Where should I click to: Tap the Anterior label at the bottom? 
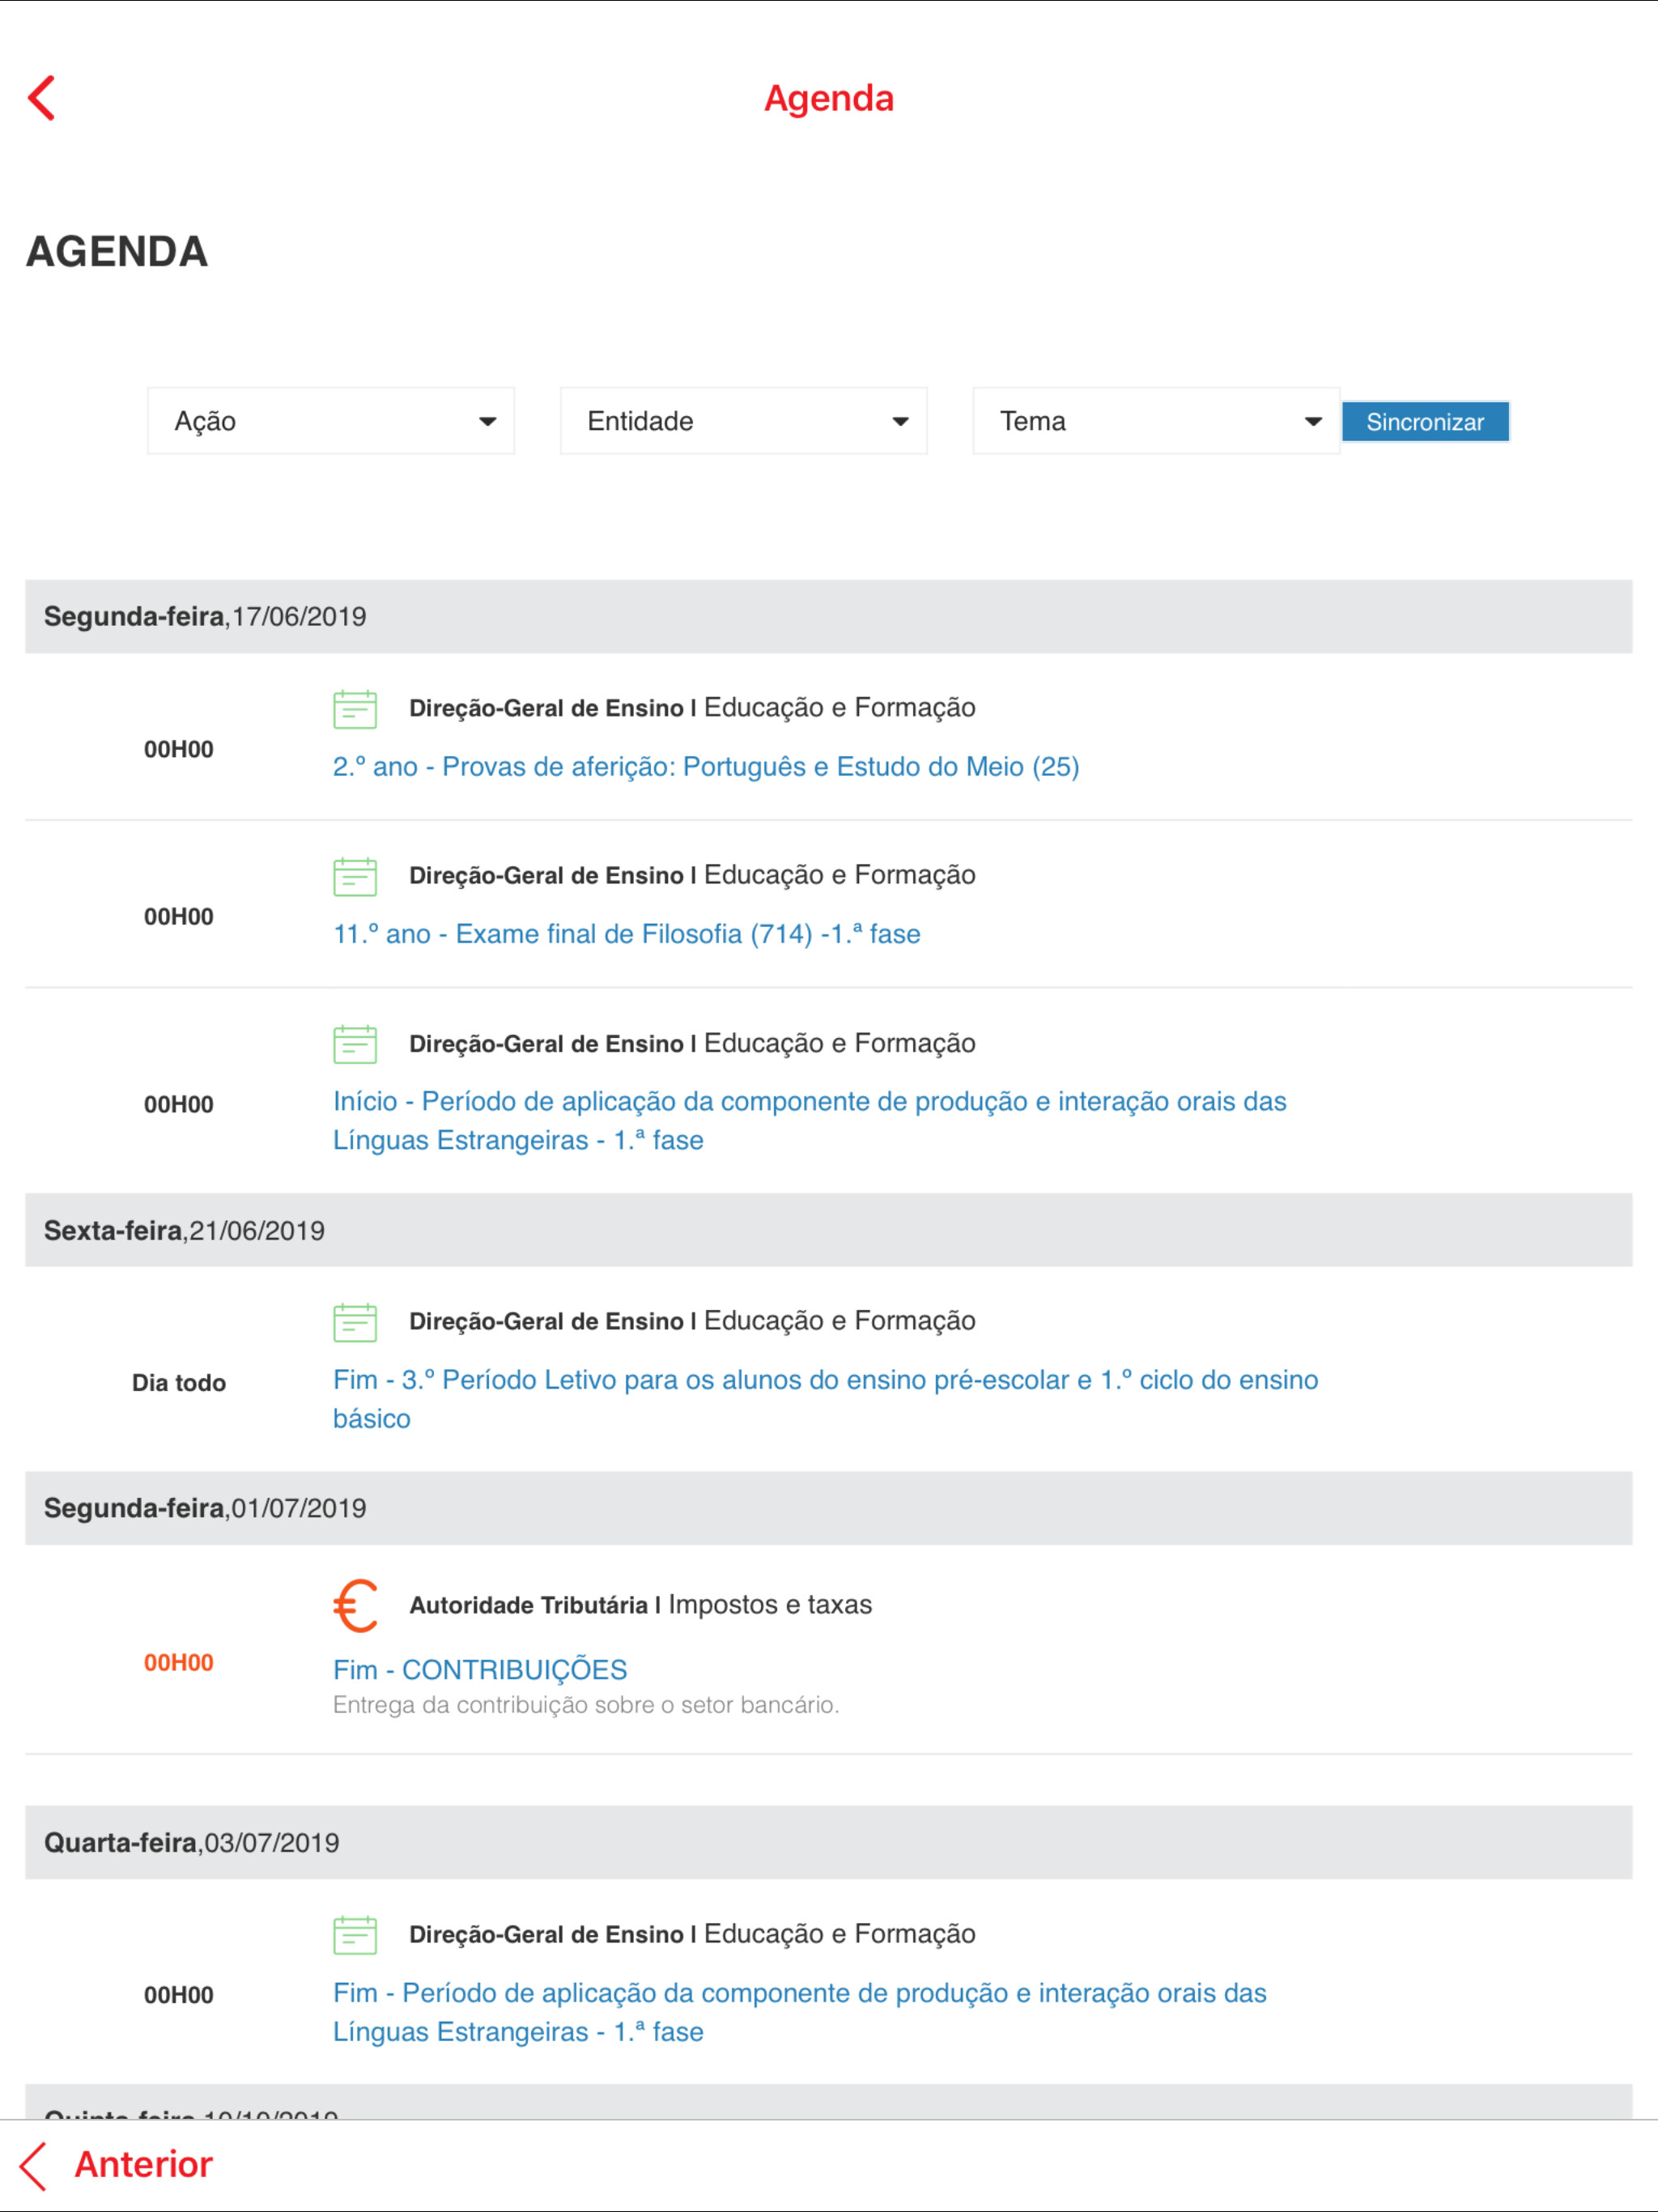click(x=144, y=2165)
